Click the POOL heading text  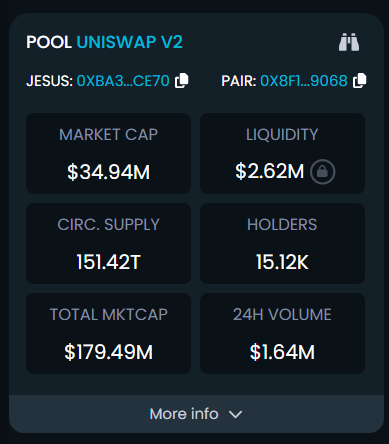49,42
